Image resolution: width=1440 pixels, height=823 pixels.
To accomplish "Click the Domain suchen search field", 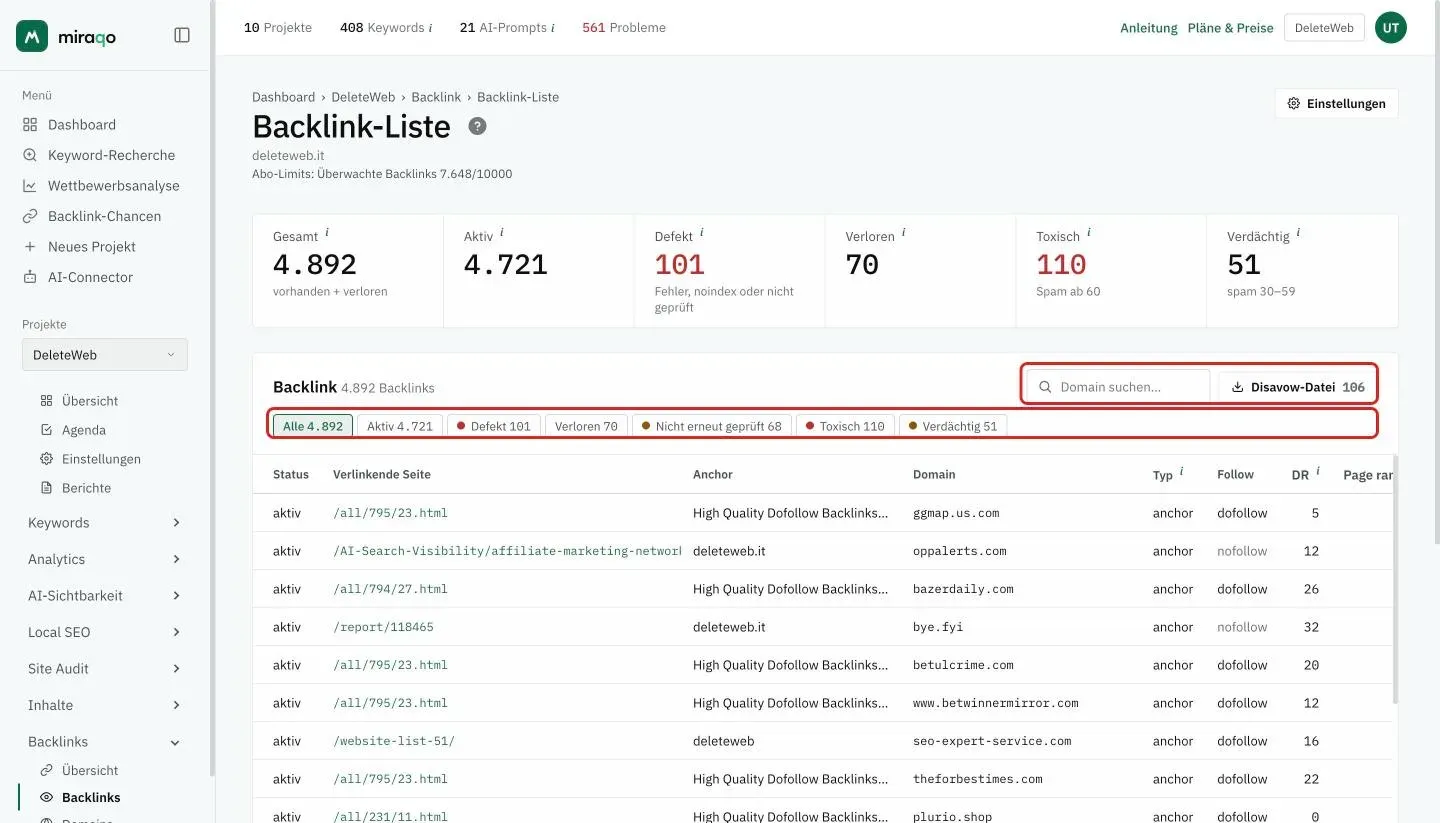I will click(1119, 387).
